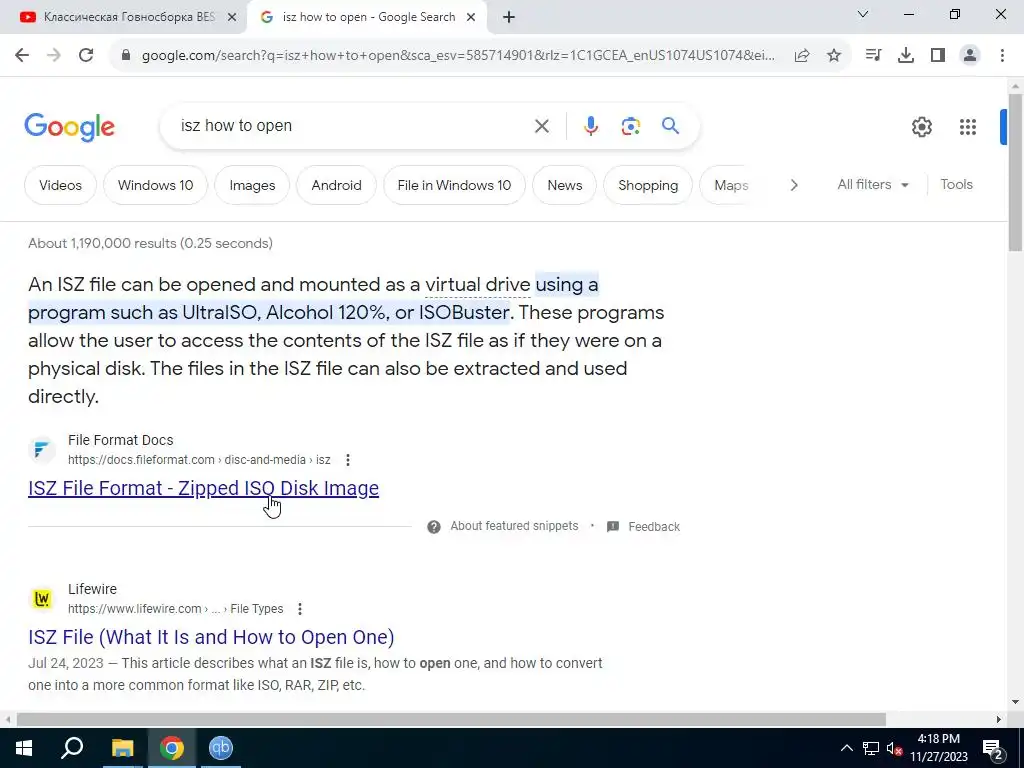The image size is (1024, 768).
Task: Clear the search box with X
Action: pos(541,126)
